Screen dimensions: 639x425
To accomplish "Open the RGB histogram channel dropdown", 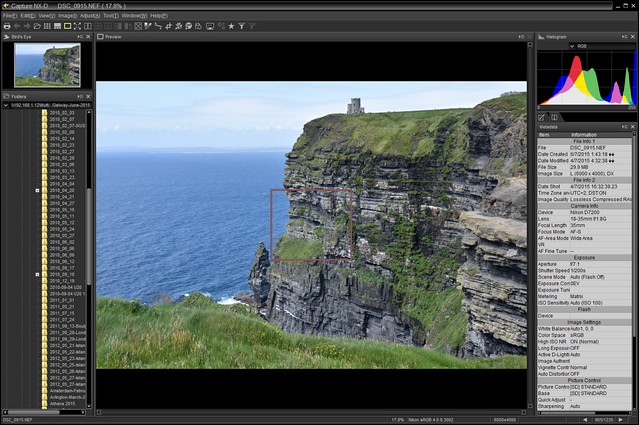I will (572, 46).
